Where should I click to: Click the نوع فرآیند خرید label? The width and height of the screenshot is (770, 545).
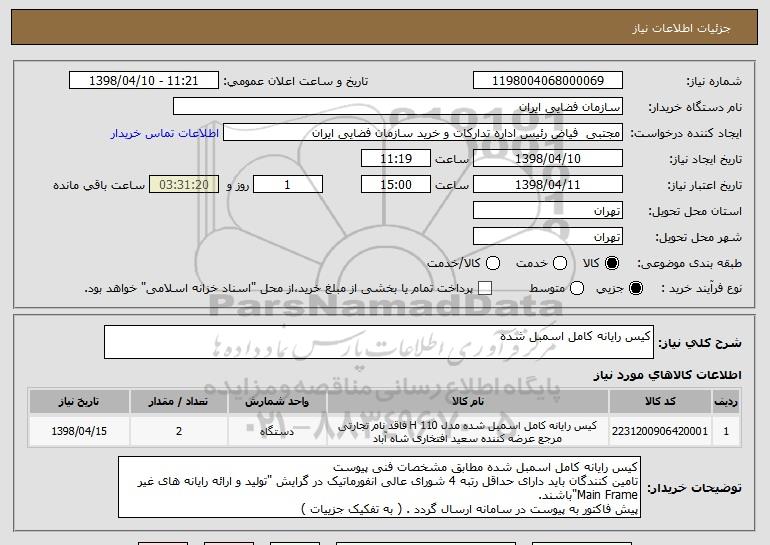[x=702, y=288]
